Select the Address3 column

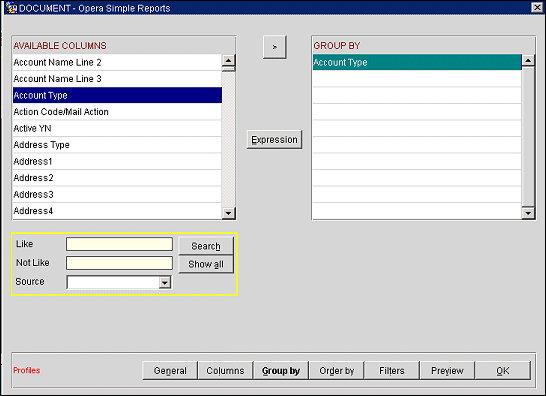[x=117, y=194]
